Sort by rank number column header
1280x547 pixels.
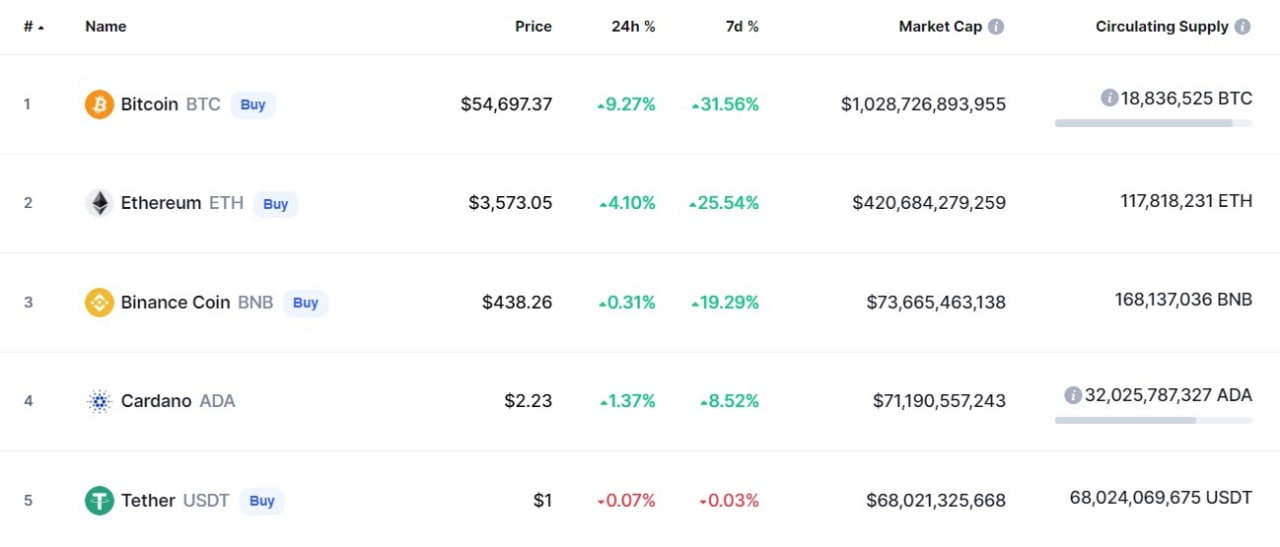pos(33,27)
